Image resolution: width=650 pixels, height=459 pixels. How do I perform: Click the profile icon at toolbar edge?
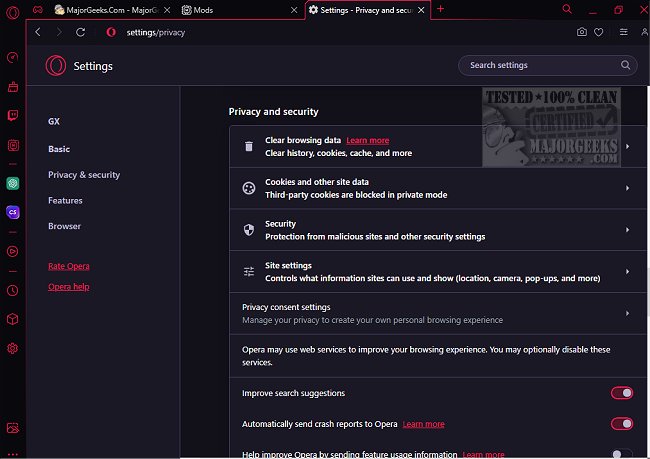click(644, 32)
